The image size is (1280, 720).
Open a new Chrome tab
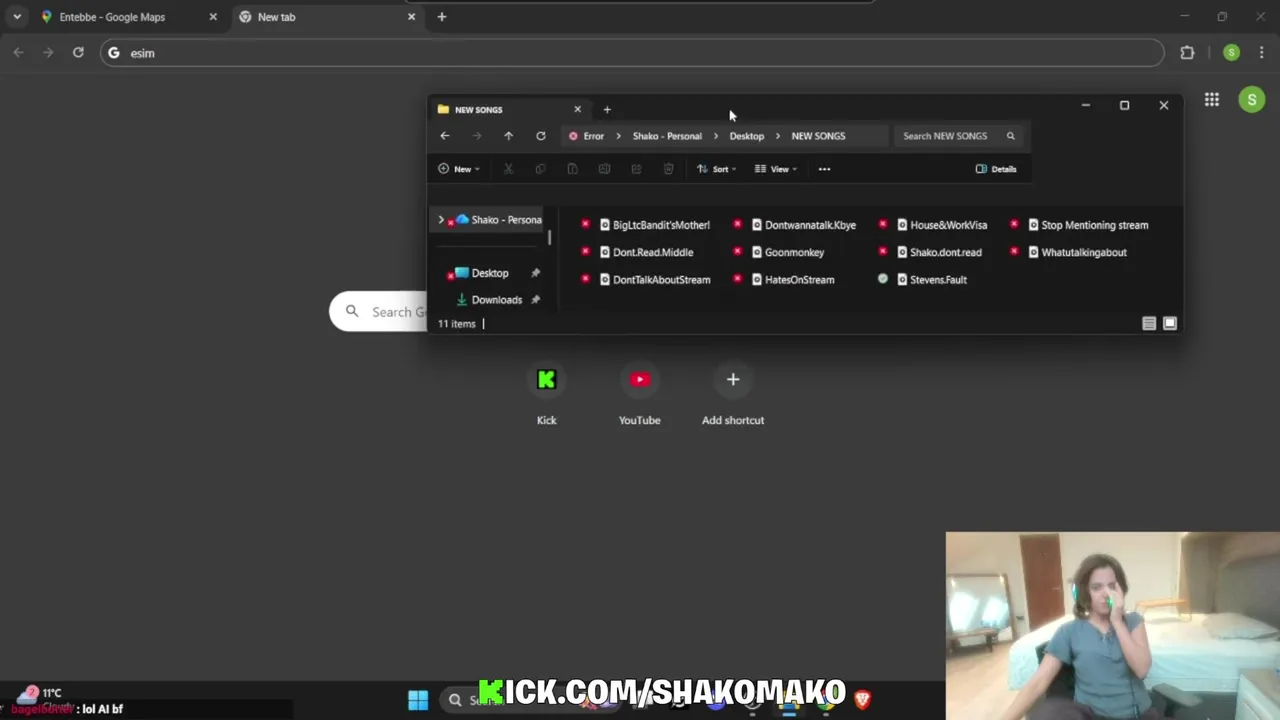(x=442, y=17)
